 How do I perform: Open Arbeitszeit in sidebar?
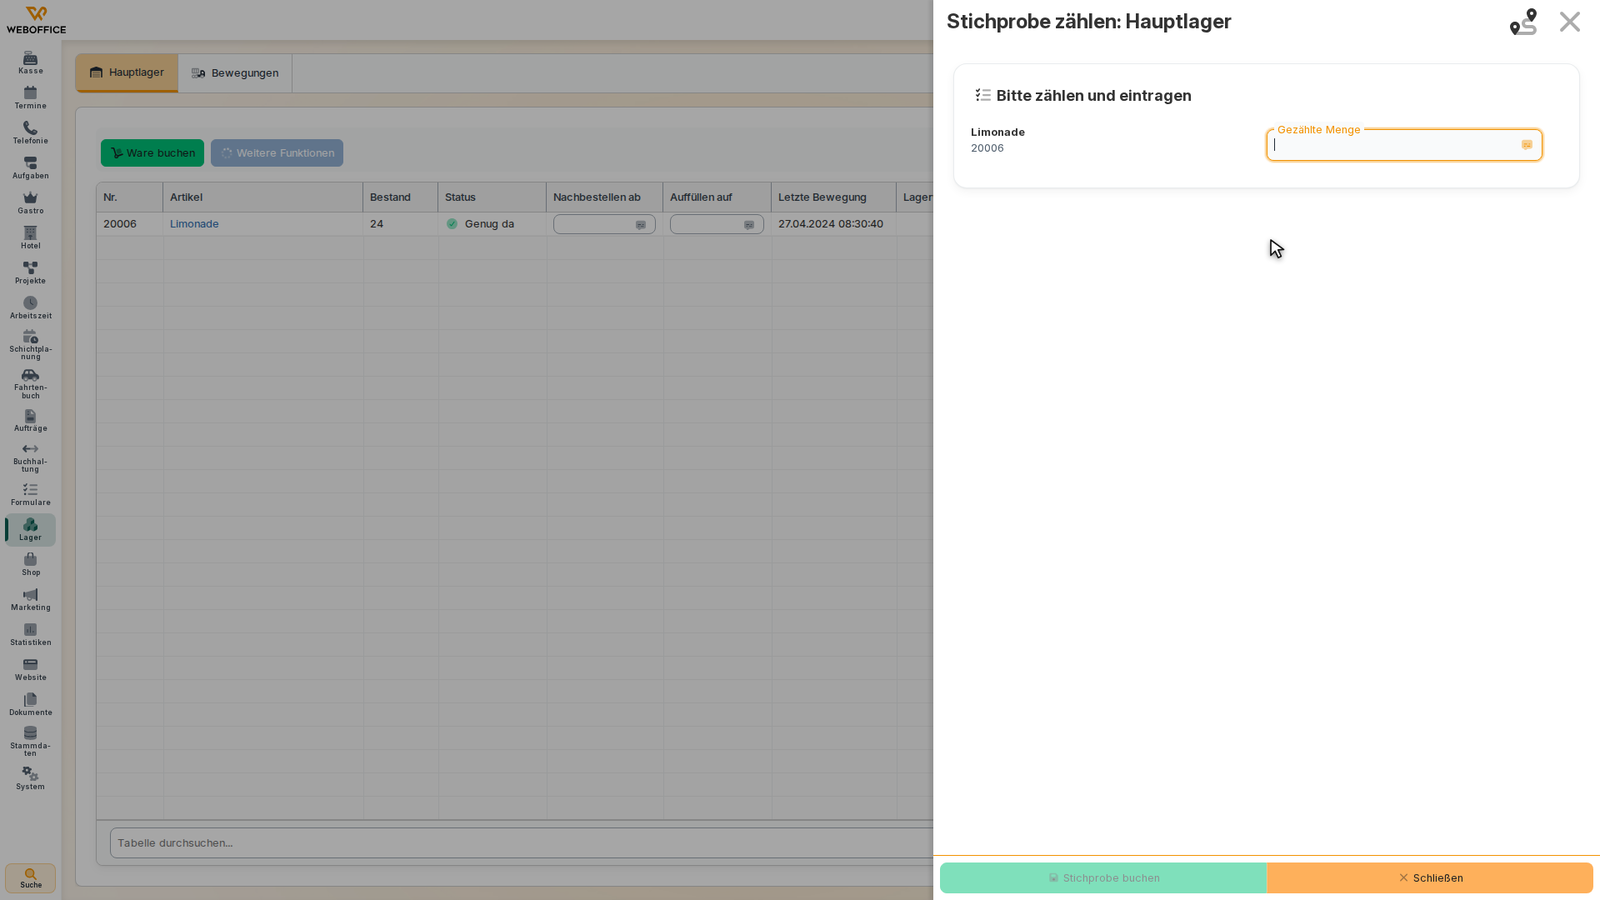30,308
